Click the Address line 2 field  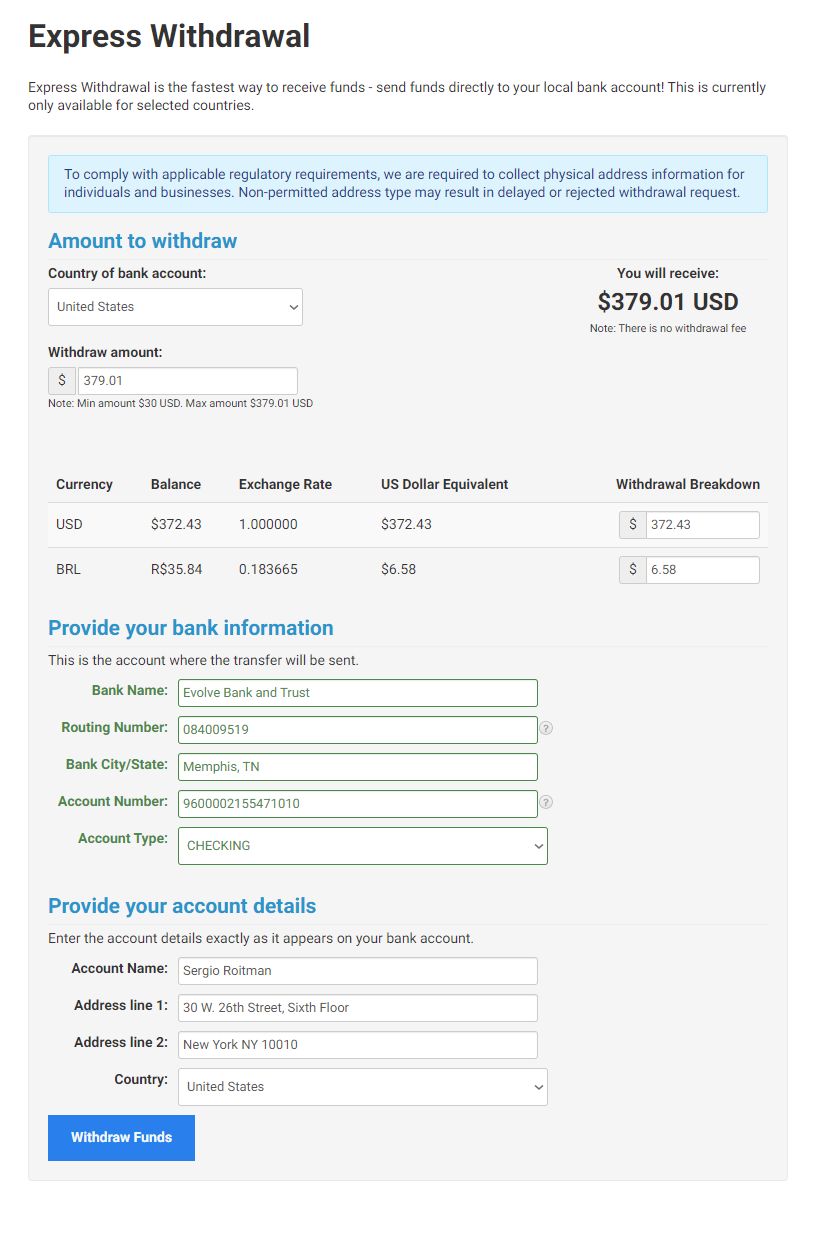point(358,1045)
